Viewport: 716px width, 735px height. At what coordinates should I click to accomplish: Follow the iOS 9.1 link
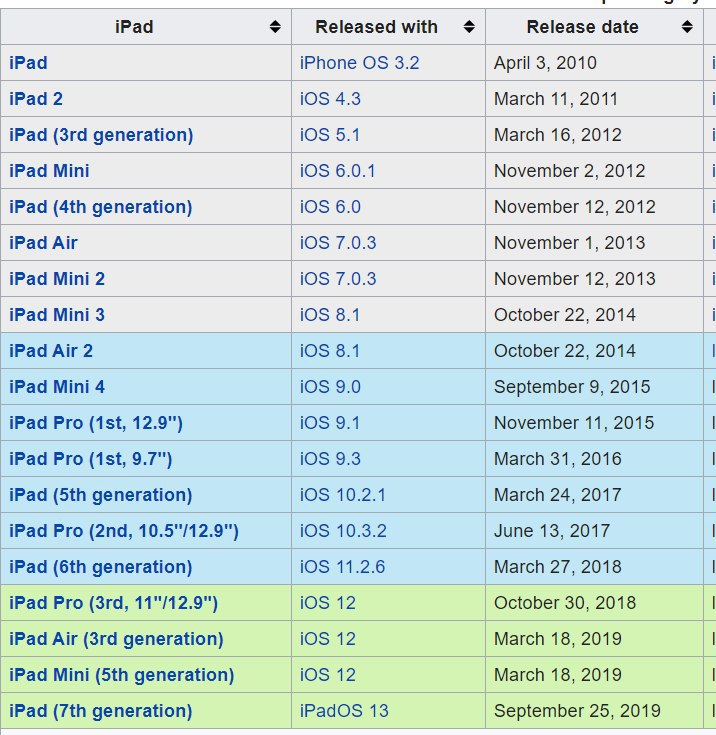[330, 423]
